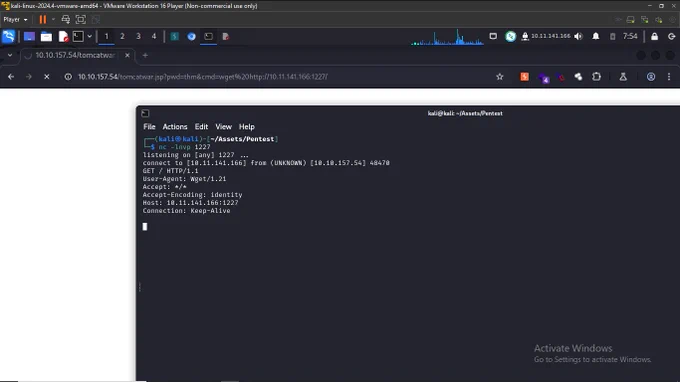Focus the Chromium browser taskbar item
This screenshot has height=382, width=680.
[x=191, y=36]
